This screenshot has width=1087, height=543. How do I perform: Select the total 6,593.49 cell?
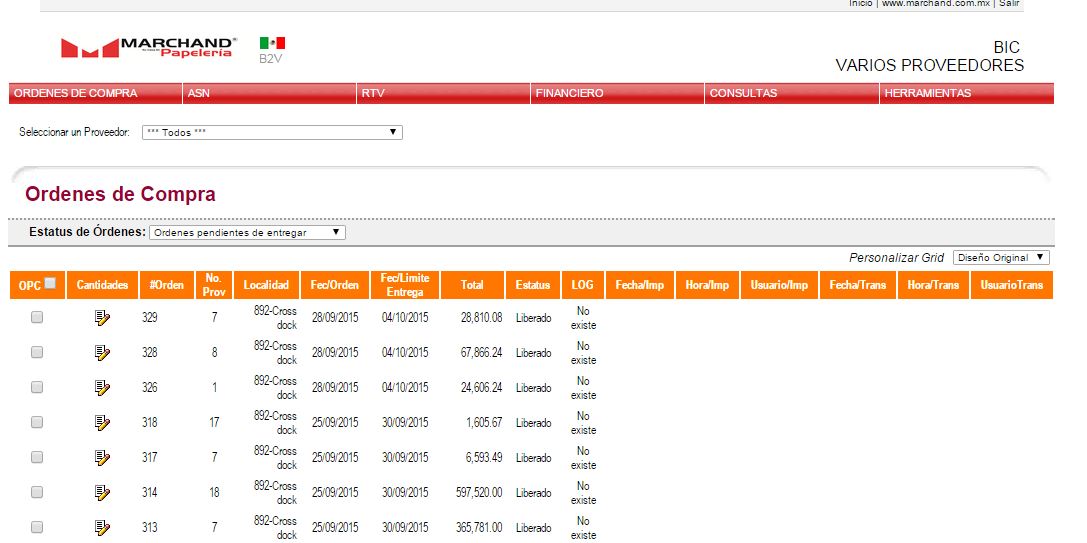pos(484,458)
